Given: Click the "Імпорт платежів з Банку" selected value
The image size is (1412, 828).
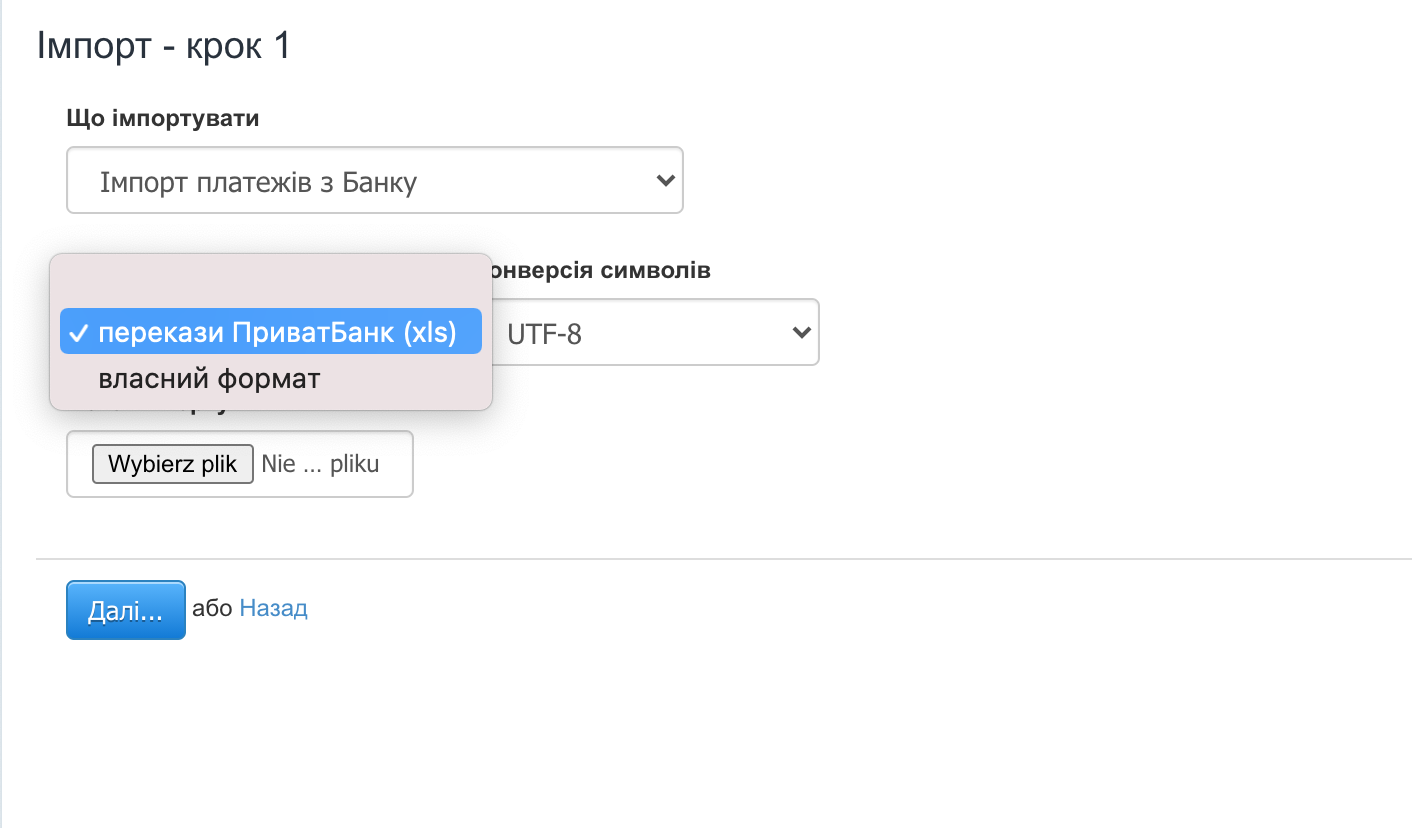Looking at the screenshot, I should [x=258, y=182].
